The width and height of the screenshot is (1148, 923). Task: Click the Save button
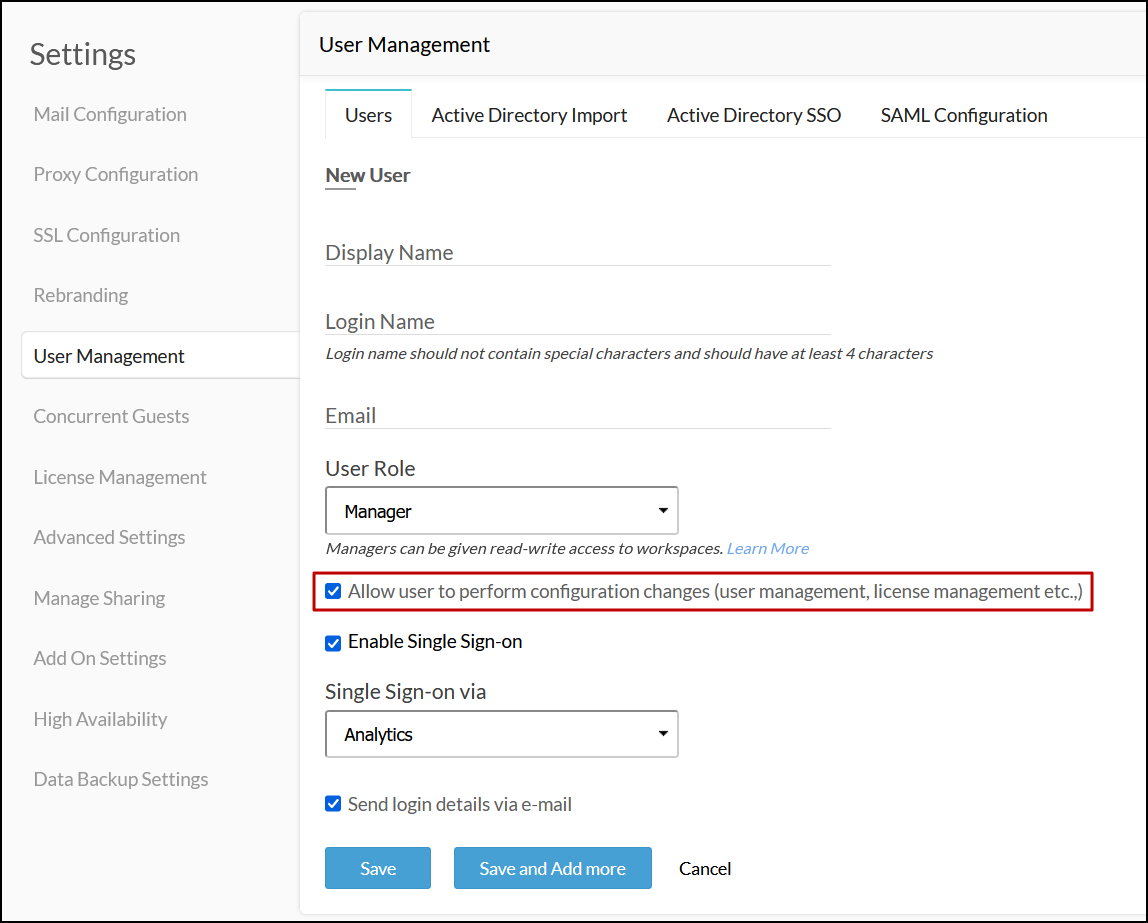[x=378, y=868]
